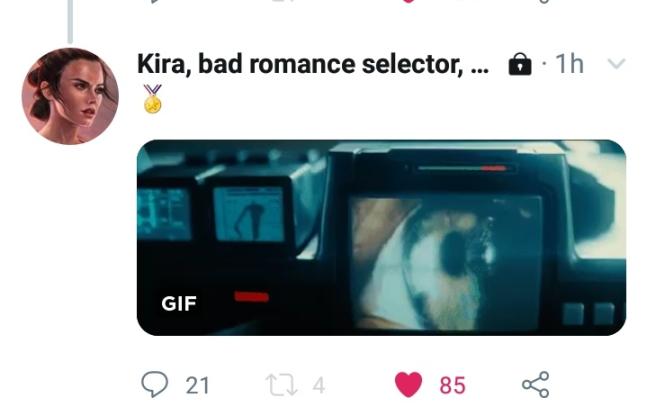Tap the gold medal emoji in the tweet

coord(153,99)
